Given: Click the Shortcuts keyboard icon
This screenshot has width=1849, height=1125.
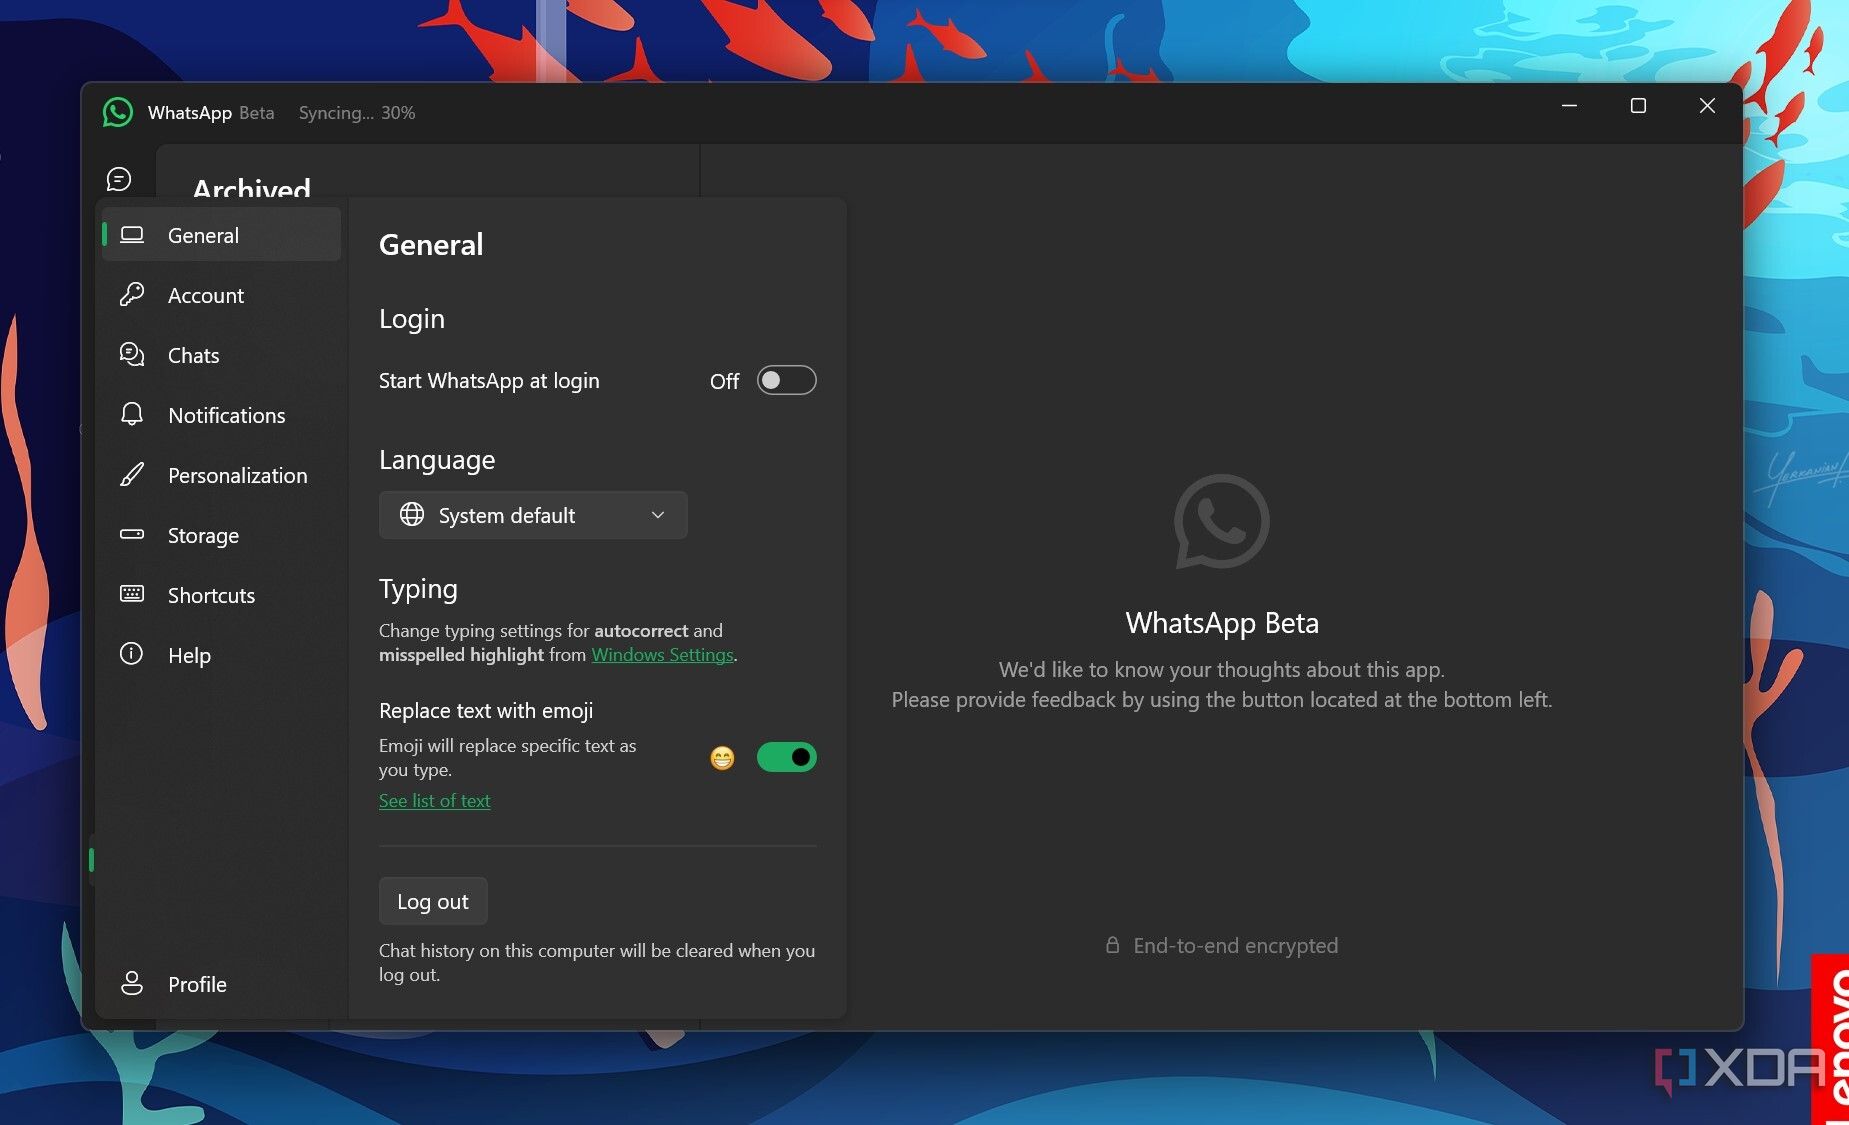Looking at the screenshot, I should click(132, 594).
